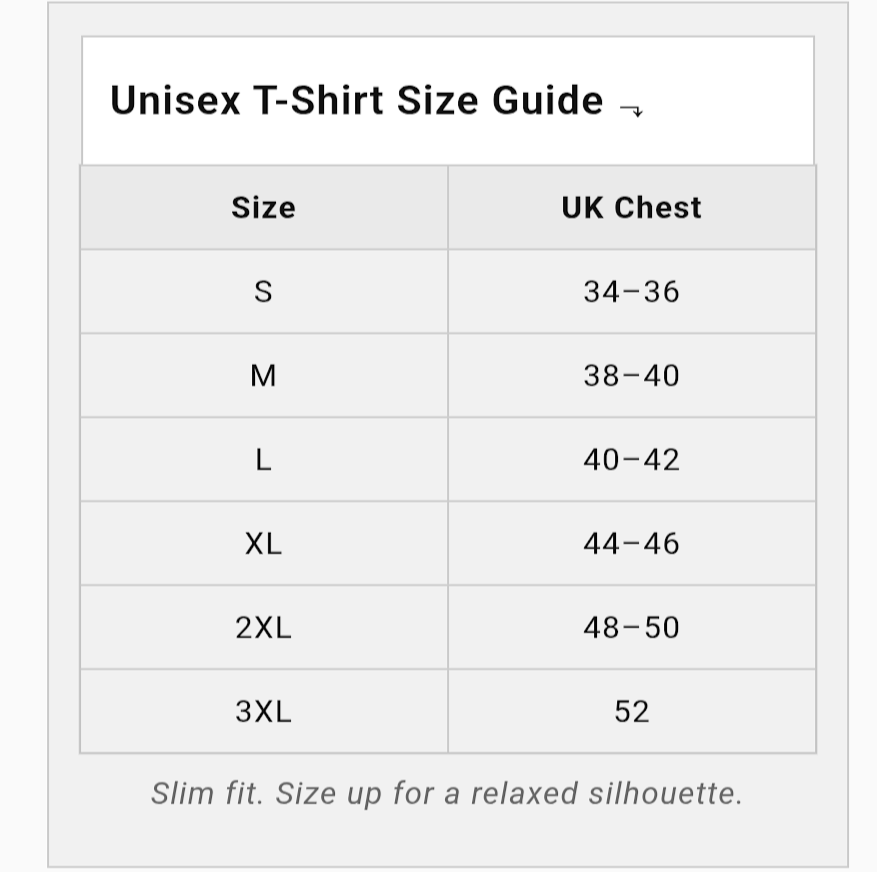Viewport: 877px width, 872px height.
Task: Click the 40–42 chest measurement
Action: point(631,459)
